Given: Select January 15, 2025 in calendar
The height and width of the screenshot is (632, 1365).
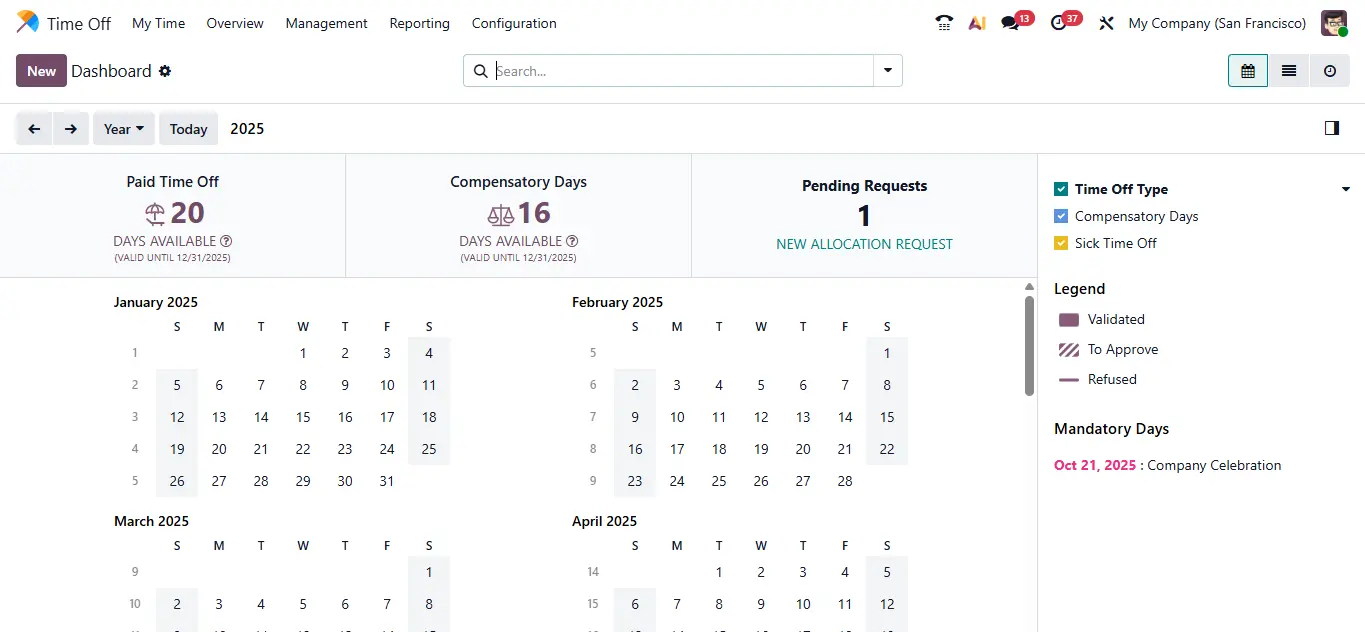Looking at the screenshot, I should 303,417.
